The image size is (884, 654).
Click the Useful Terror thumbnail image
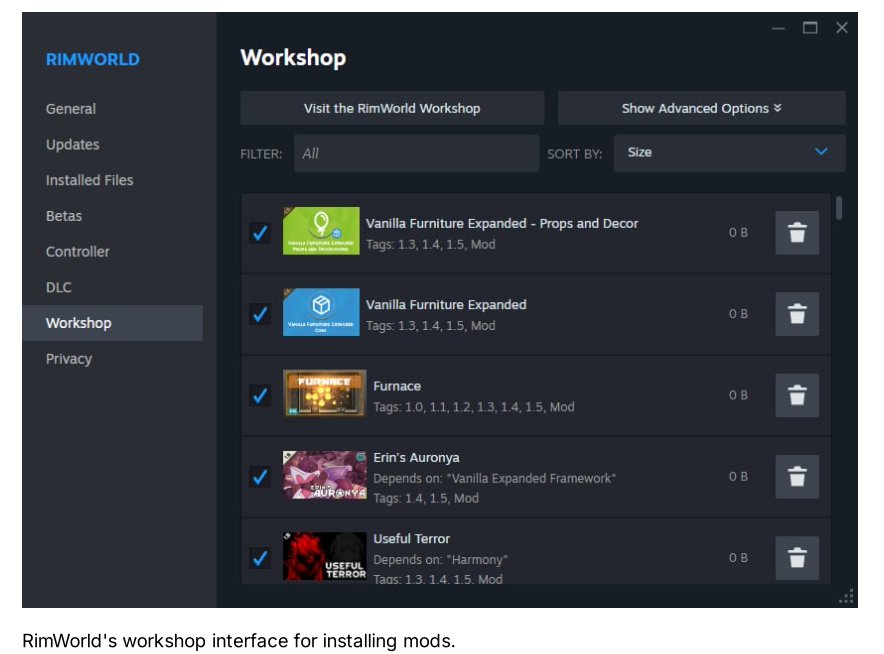point(324,556)
